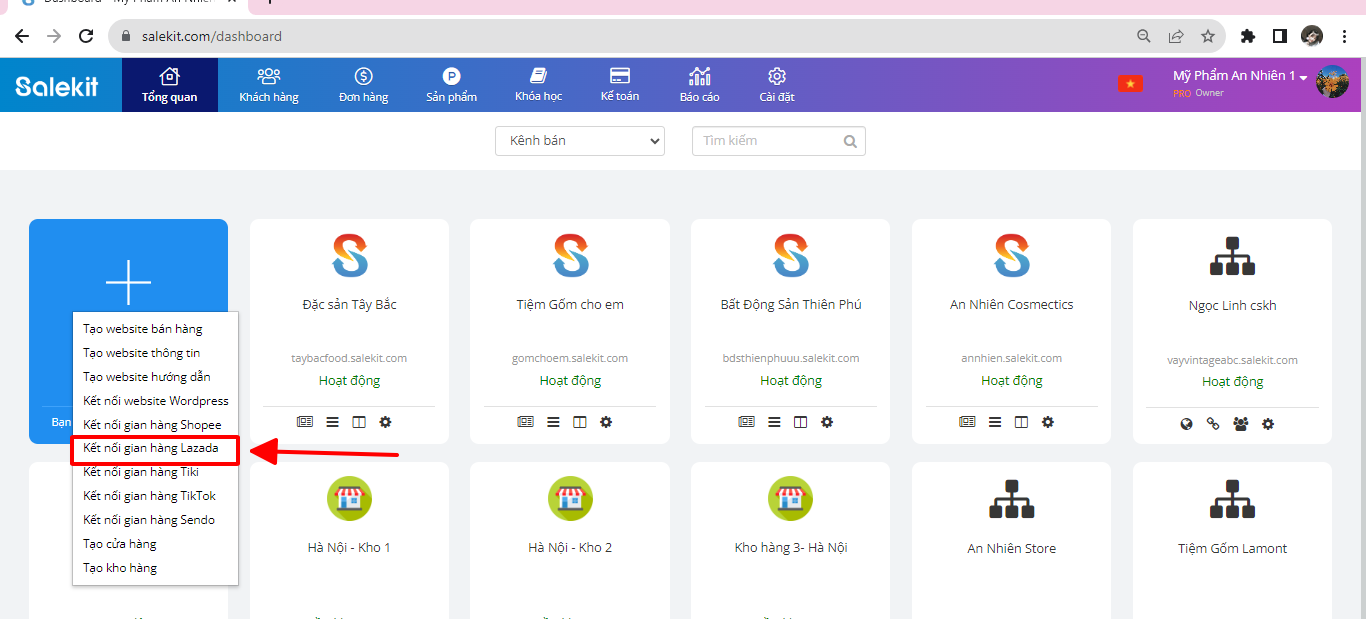The width and height of the screenshot is (1366, 619).
Task: Click the Vietnam flag language icon
Action: pyautogui.click(x=1130, y=84)
